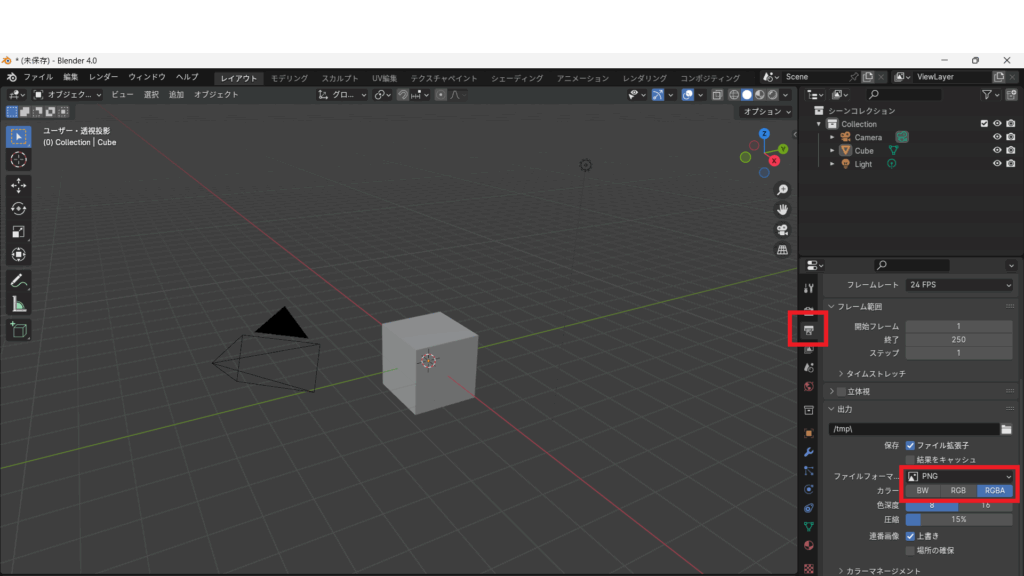Open the View Layer properties tab

pos(808,349)
